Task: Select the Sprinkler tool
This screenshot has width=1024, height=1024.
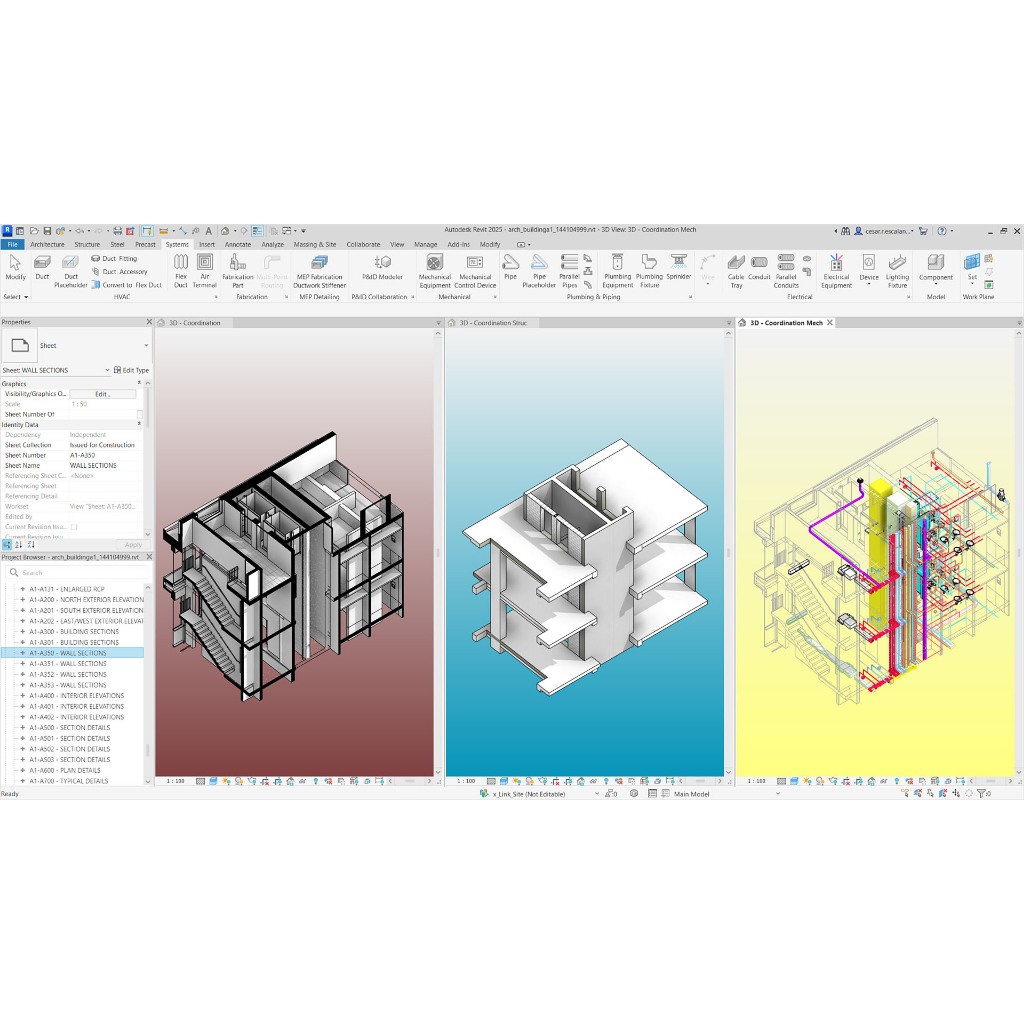Action: tap(679, 267)
